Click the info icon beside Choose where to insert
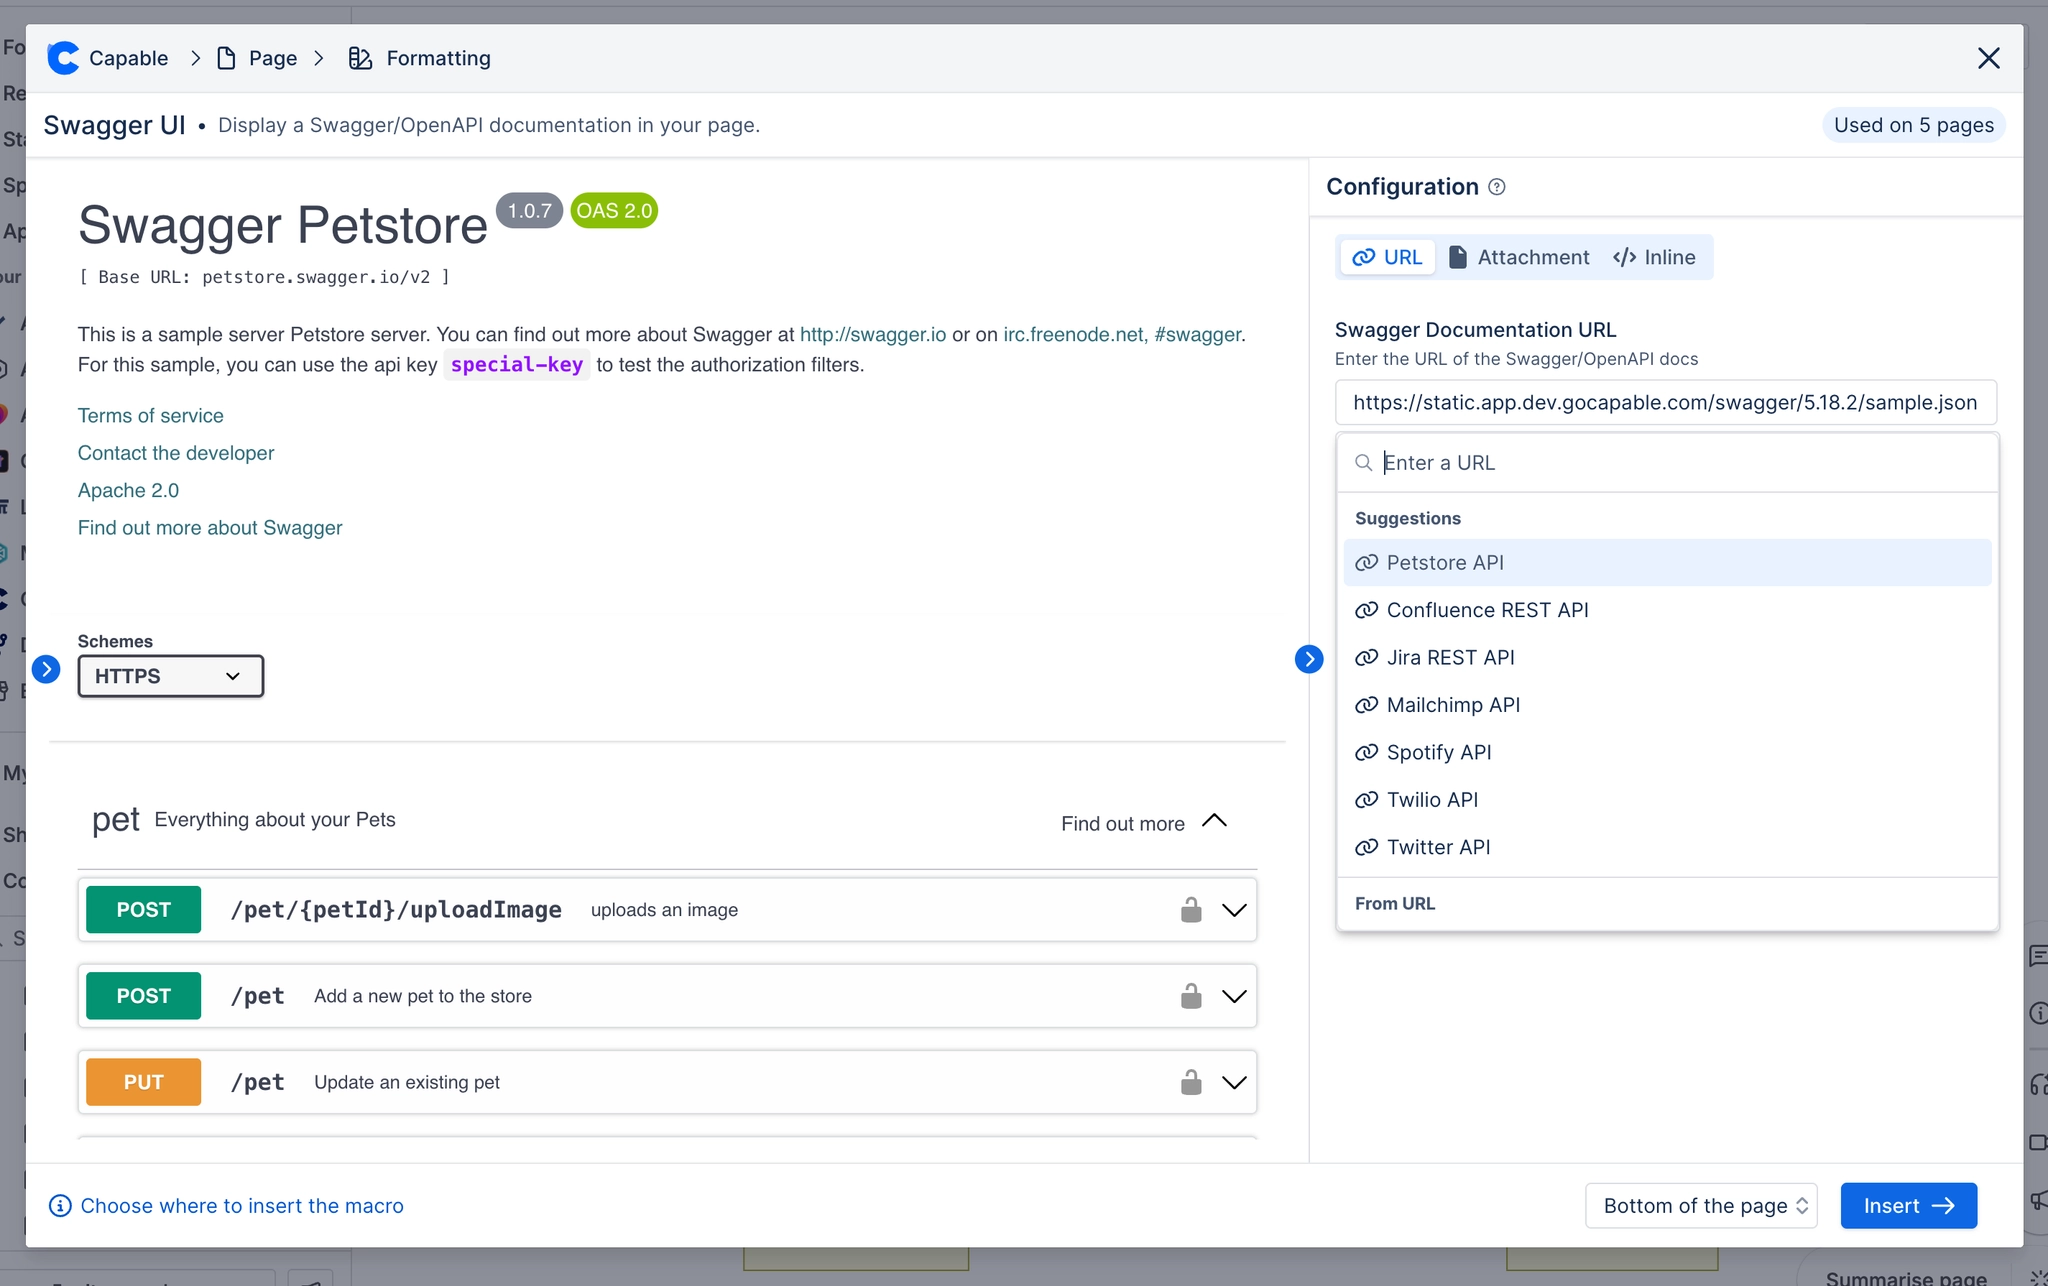 (x=60, y=1206)
